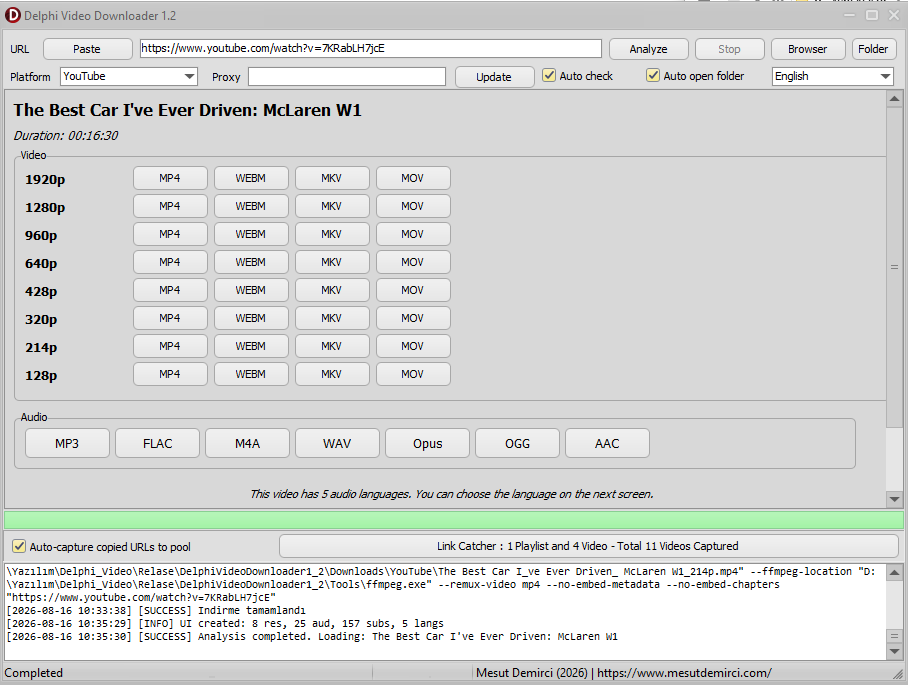Open the Link Catcher pool button

(588, 546)
